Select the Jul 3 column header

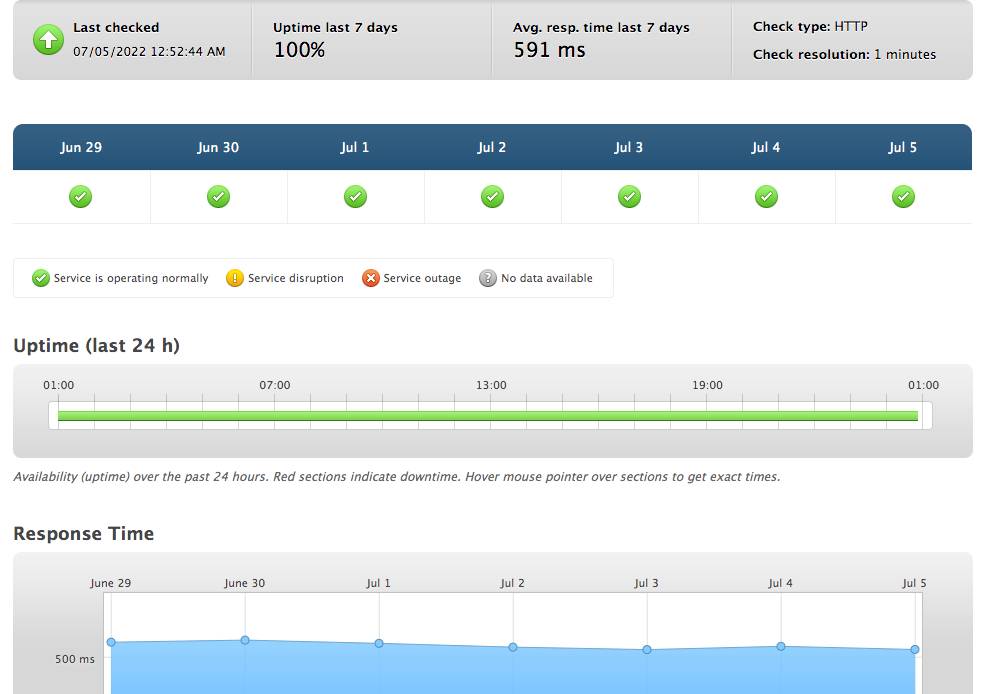[629, 147]
